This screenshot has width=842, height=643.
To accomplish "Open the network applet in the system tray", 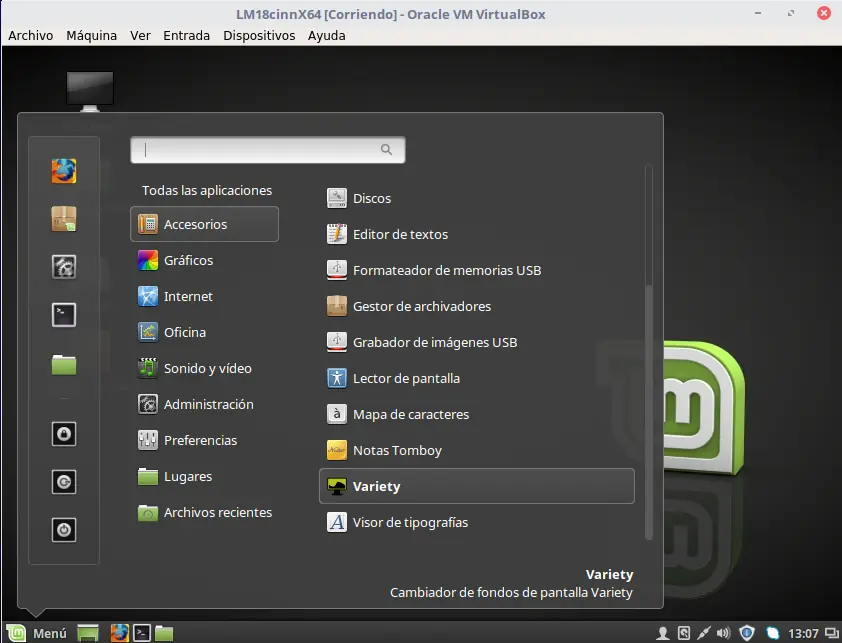I will [772, 633].
